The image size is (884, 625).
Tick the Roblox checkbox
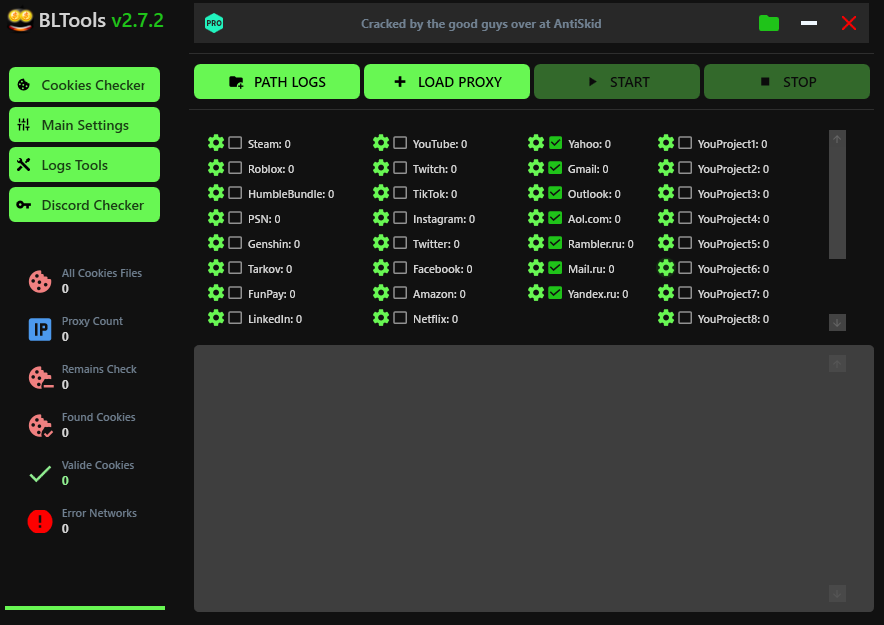(235, 168)
